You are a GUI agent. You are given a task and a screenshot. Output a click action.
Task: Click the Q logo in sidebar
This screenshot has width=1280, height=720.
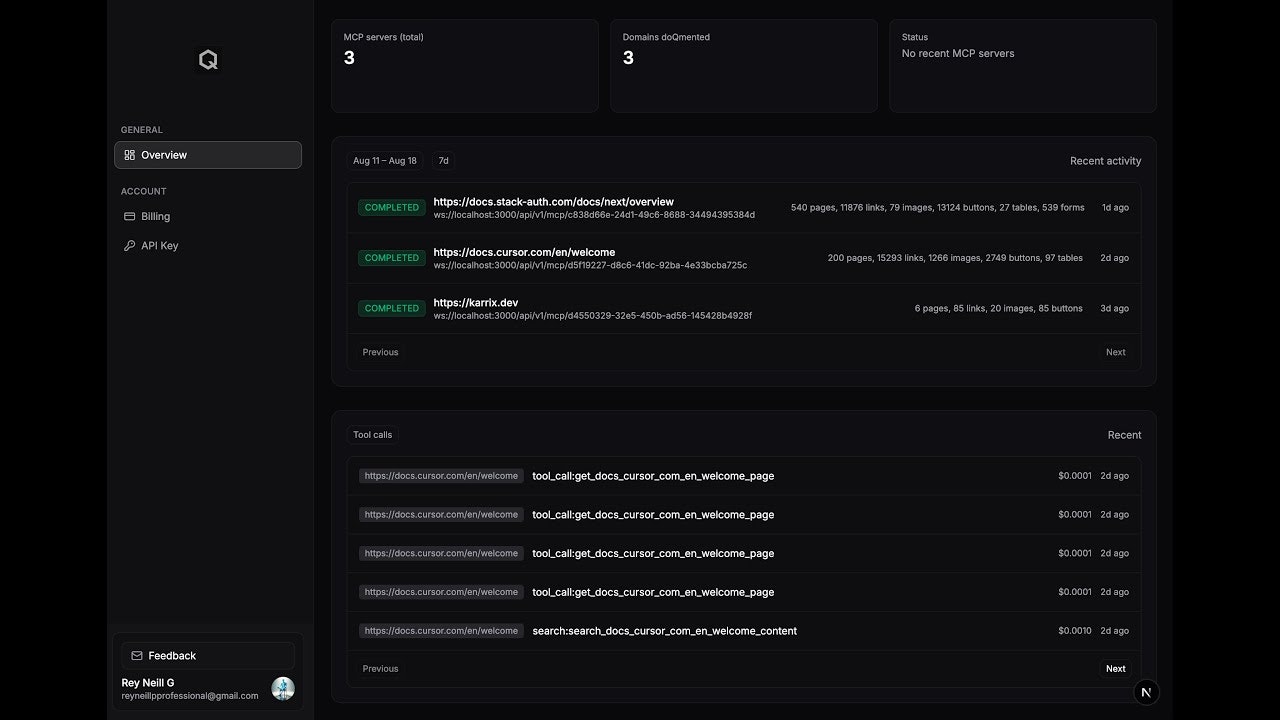208,60
